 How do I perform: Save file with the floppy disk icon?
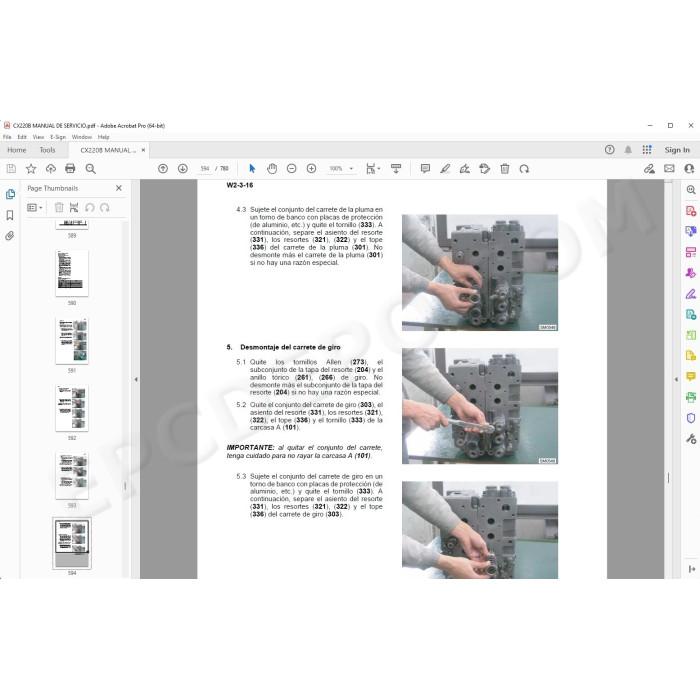(11, 169)
